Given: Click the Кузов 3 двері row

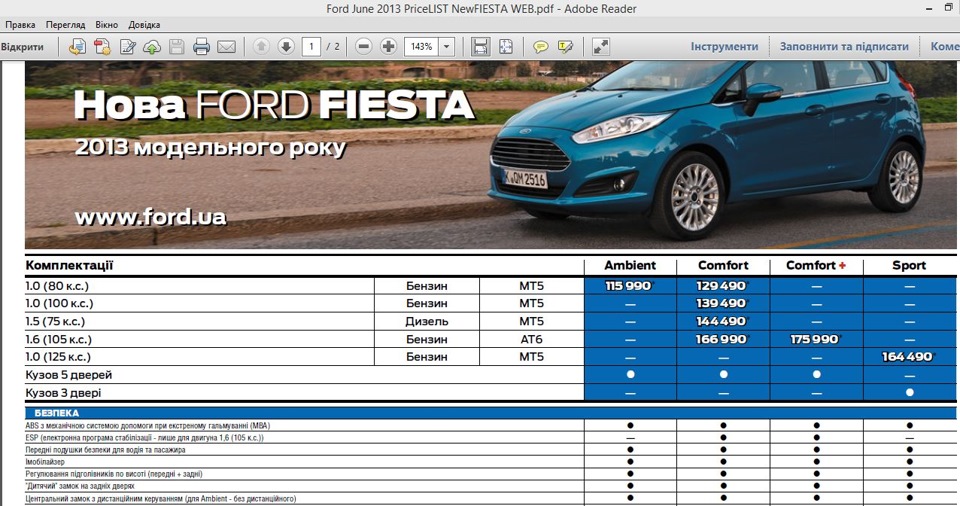Looking at the screenshot, I should 490,393.
